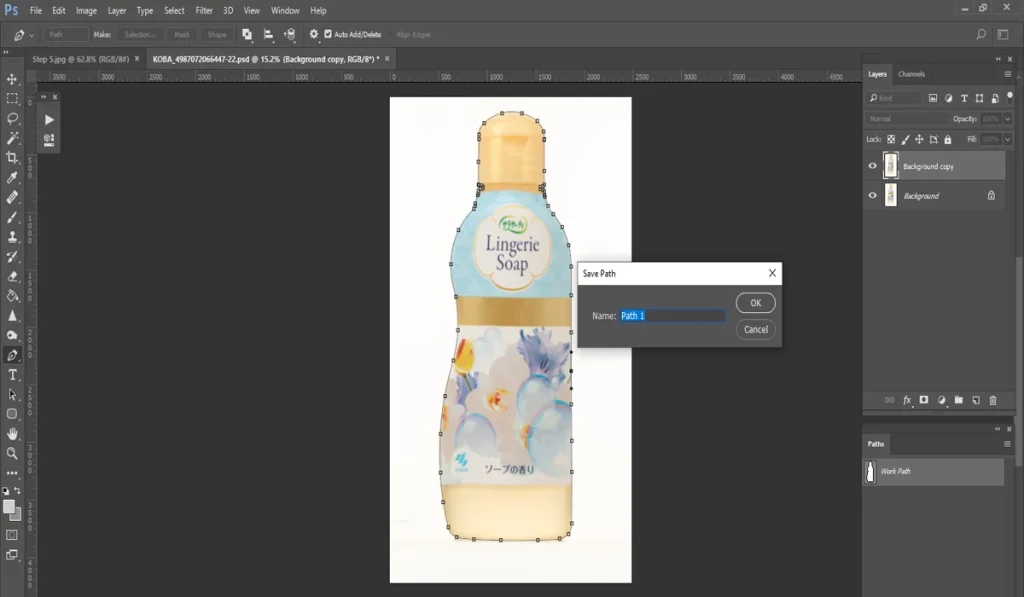
Task: Switch to the Channels tab
Action: [911, 74]
